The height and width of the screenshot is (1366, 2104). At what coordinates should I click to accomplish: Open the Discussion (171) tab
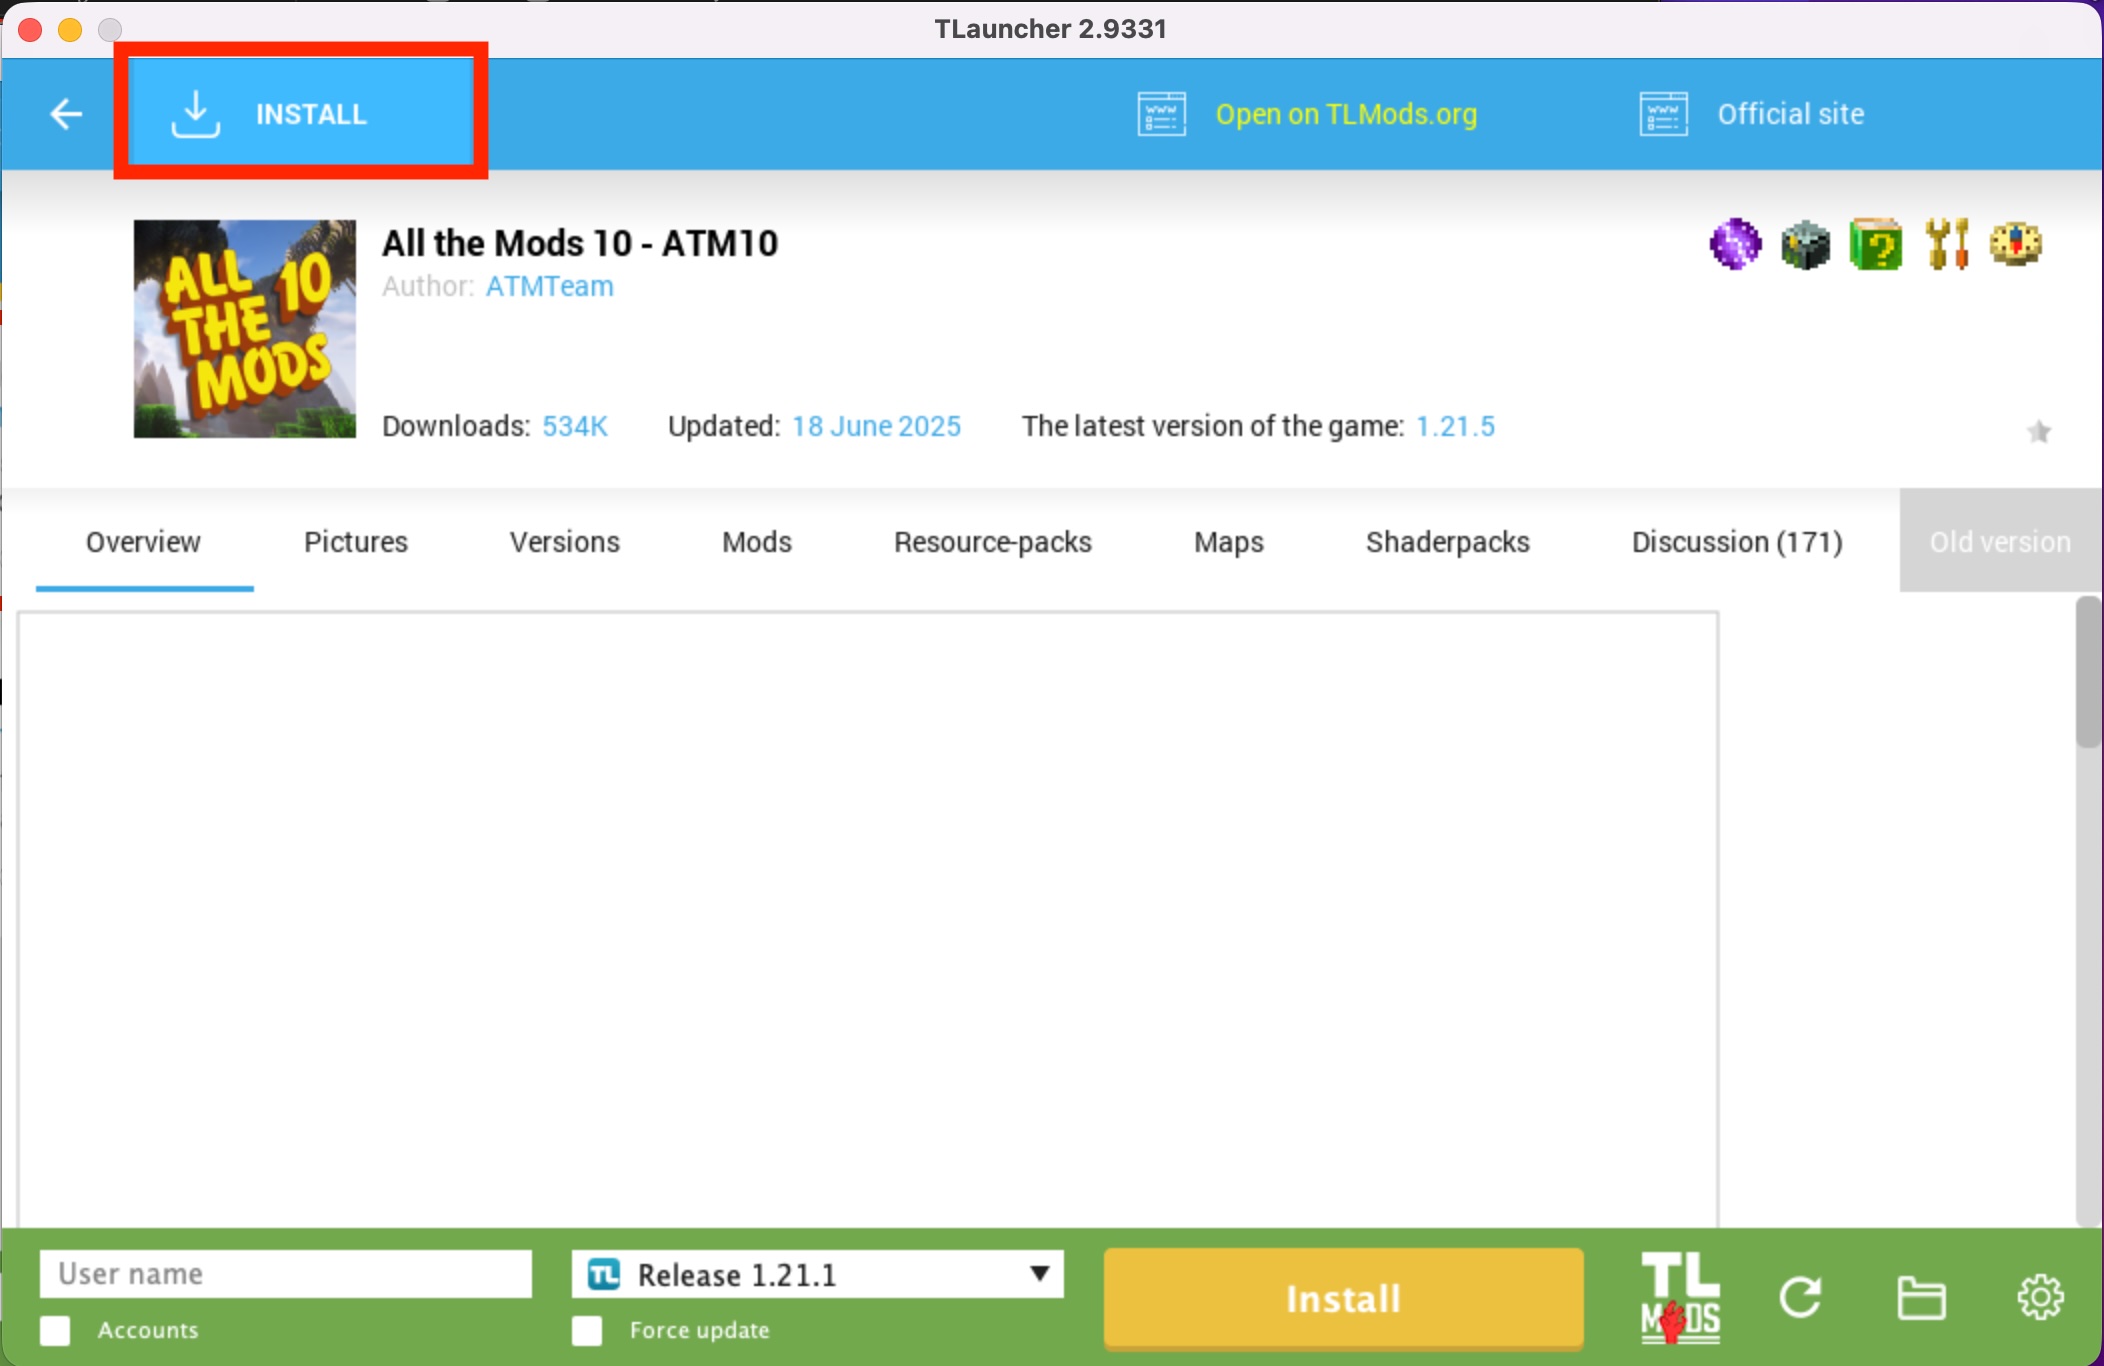click(x=1737, y=542)
